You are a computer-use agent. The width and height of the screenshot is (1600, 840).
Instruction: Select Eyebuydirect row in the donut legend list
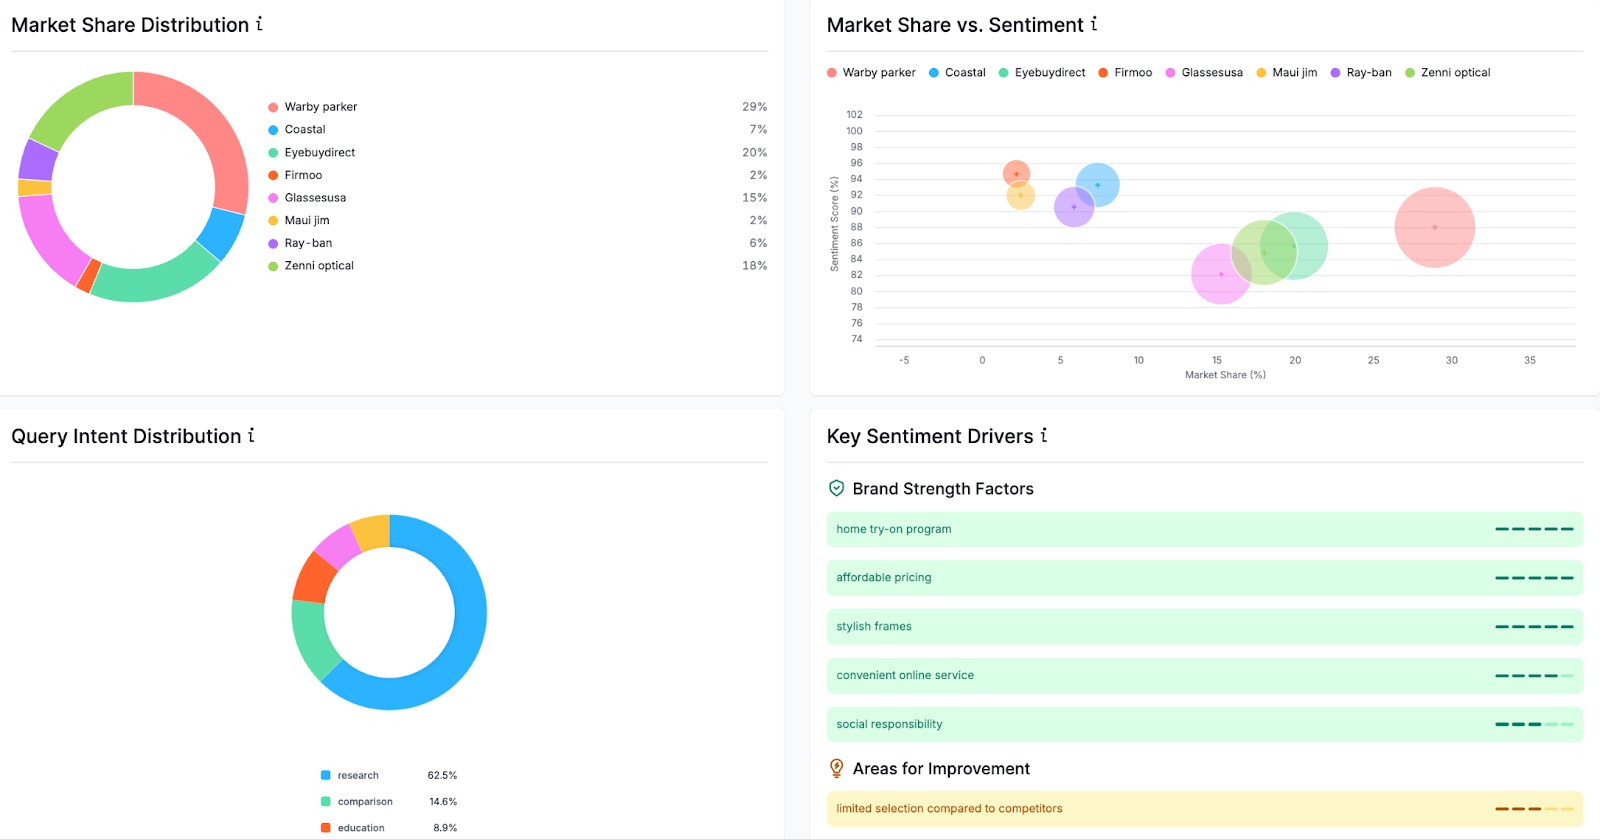pyautogui.click(x=518, y=152)
